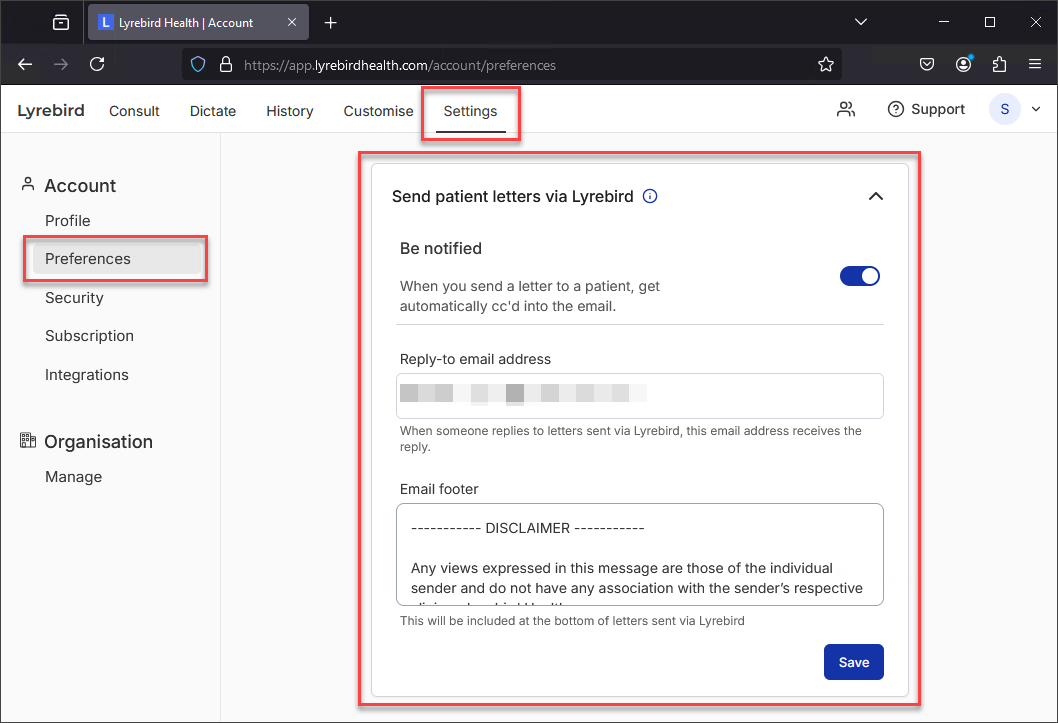1058x723 pixels.
Task: Reload the current page
Action: pyautogui.click(x=97, y=64)
